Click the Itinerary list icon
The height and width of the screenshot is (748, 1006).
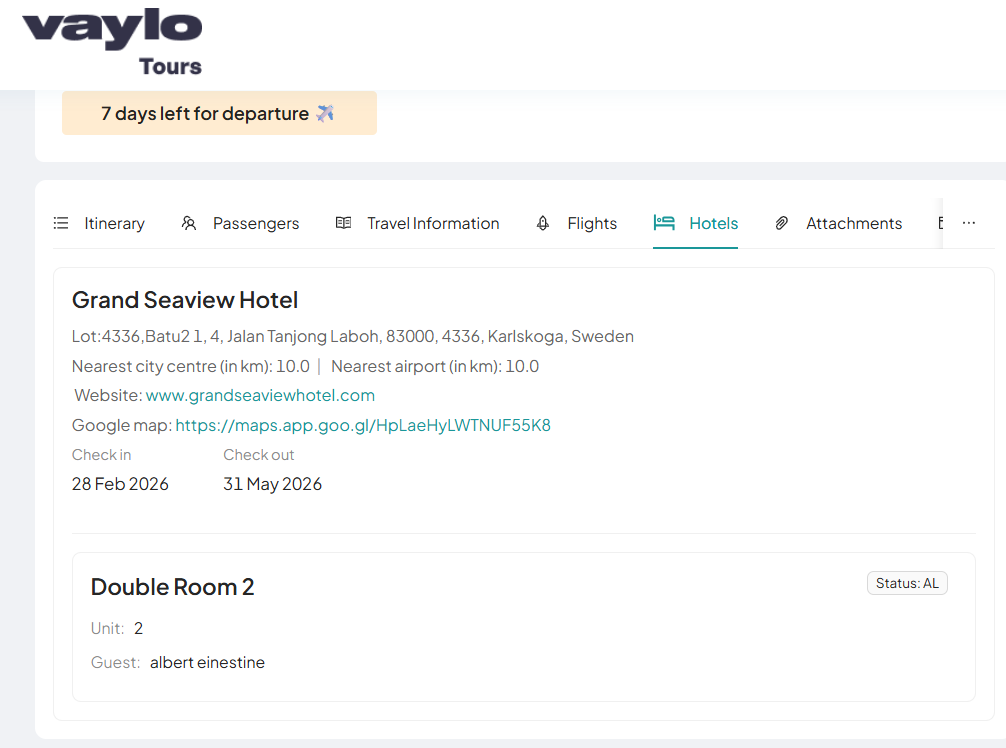(61, 223)
